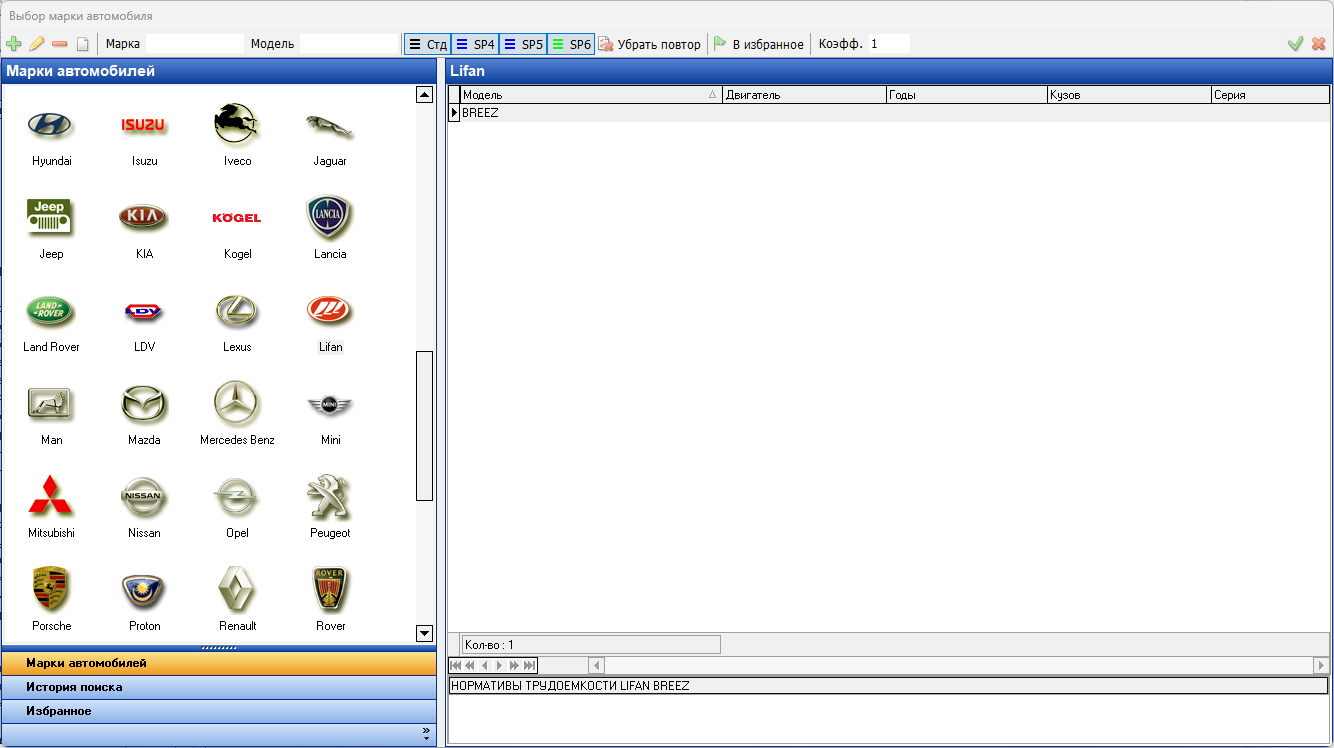
Task: Click the Двигатель column header
Action: pyautogui.click(x=804, y=95)
